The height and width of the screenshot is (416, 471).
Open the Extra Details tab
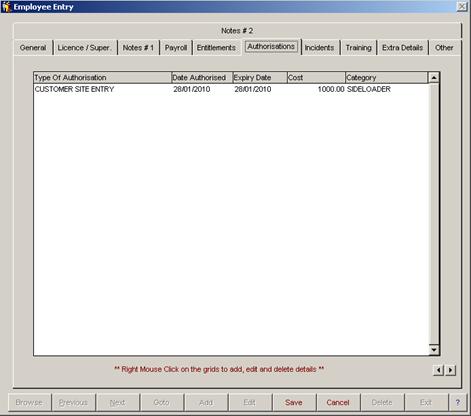(x=402, y=48)
